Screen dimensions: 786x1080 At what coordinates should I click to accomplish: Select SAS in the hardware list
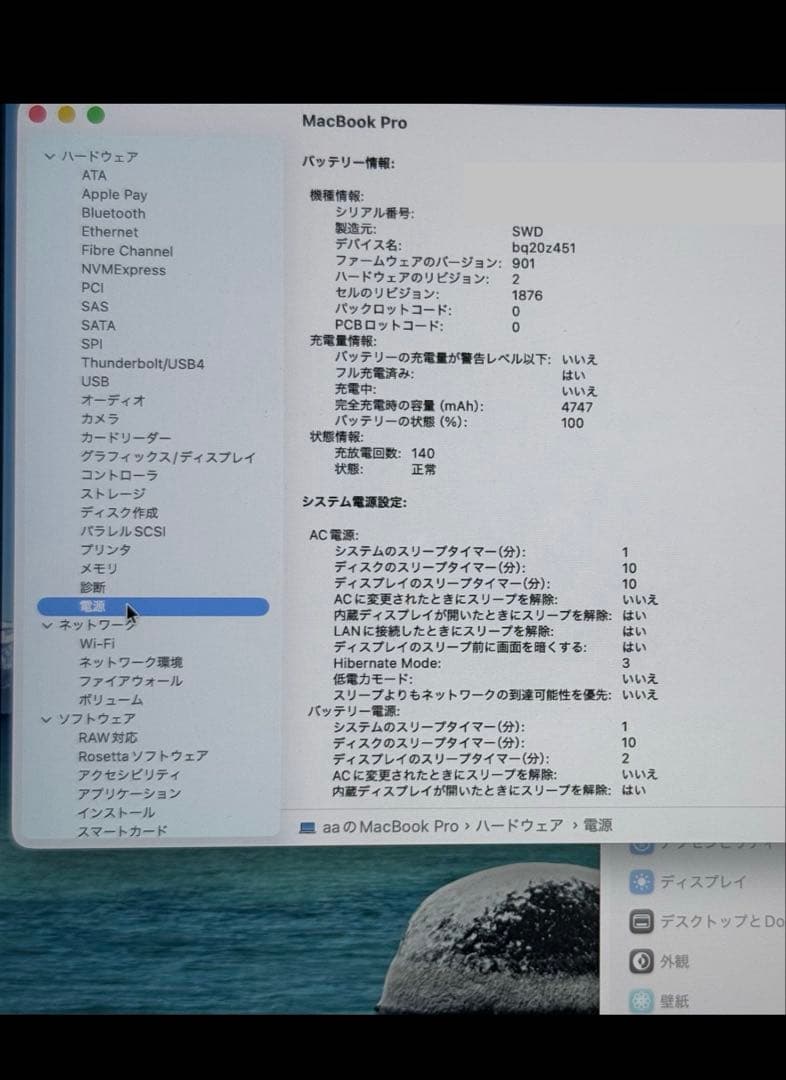(x=94, y=307)
